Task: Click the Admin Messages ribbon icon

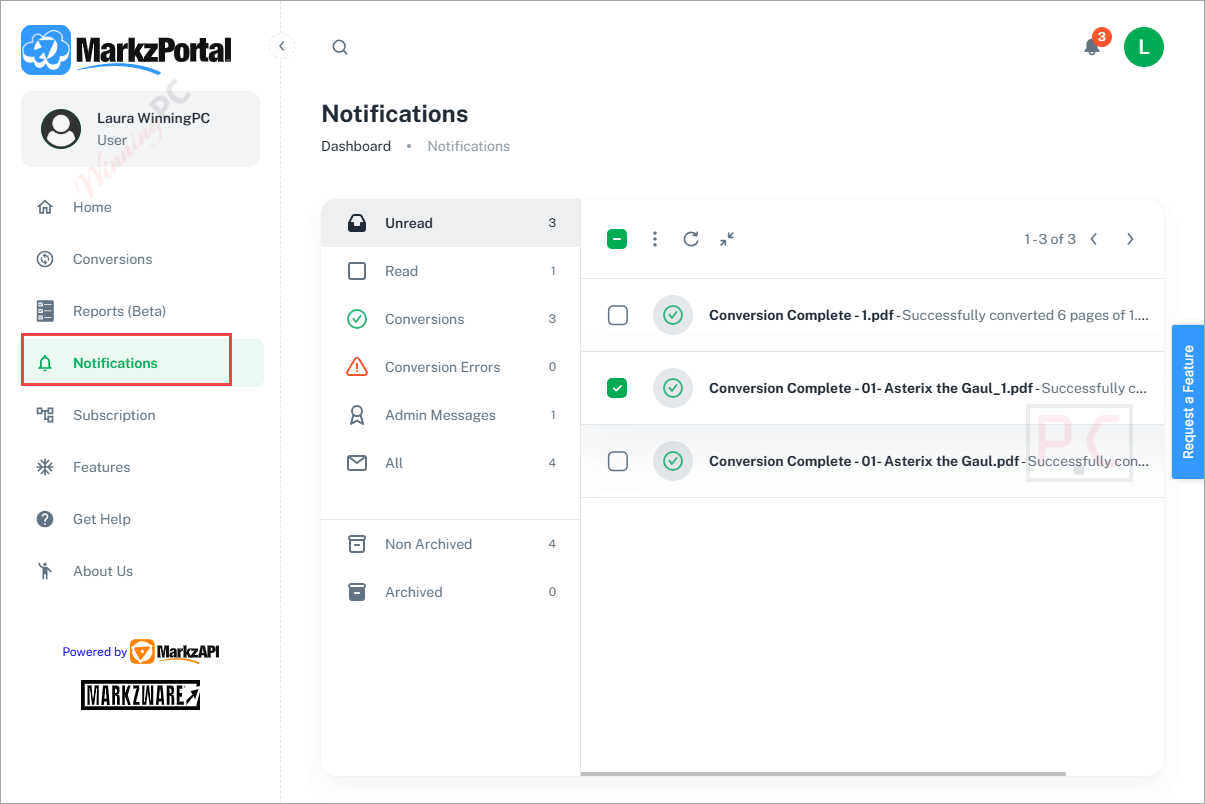Action: 357,415
